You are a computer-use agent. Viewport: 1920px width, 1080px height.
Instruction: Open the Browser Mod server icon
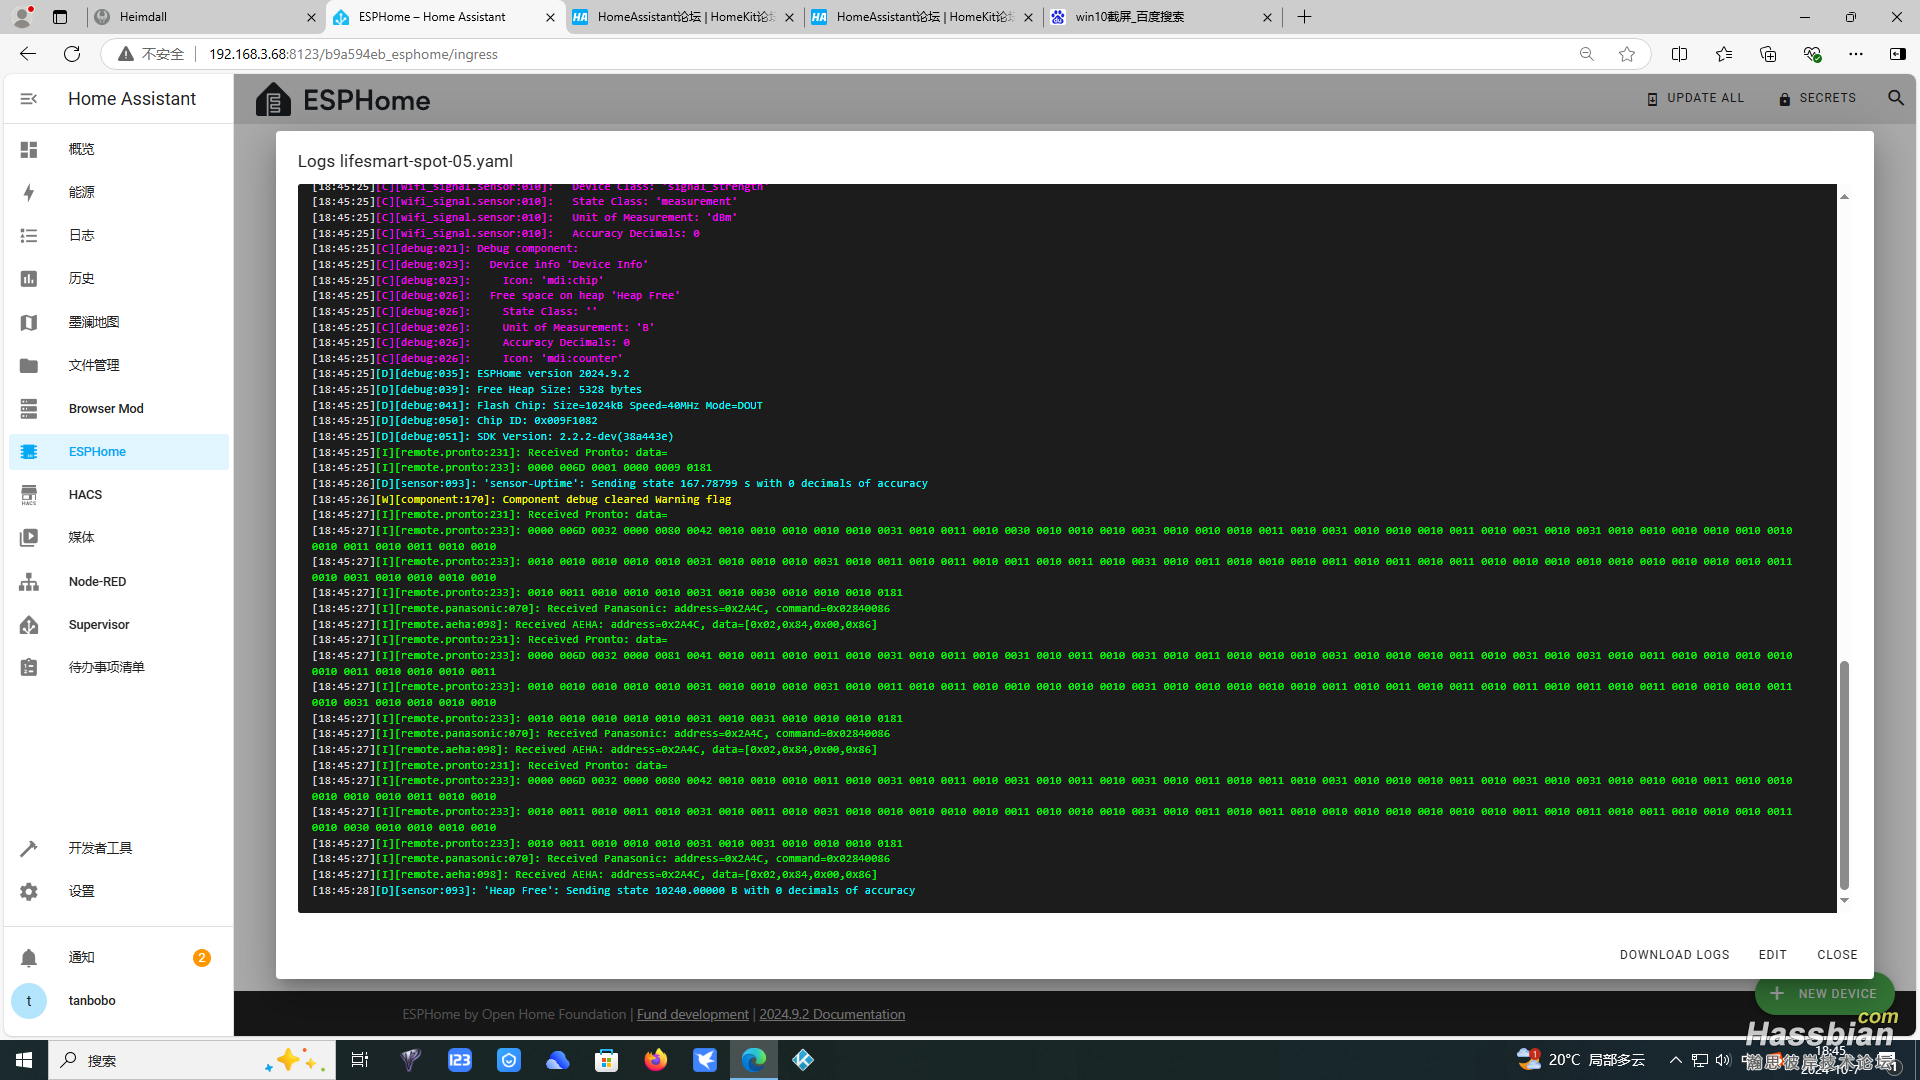tap(29, 408)
